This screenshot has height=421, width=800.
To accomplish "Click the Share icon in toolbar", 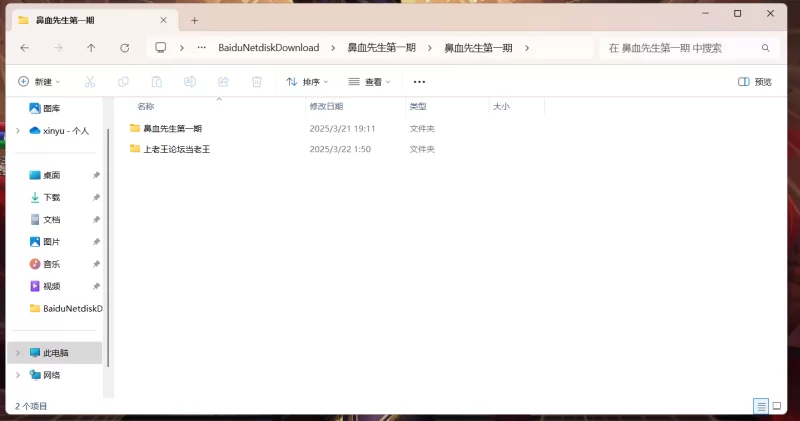I will tap(223, 82).
